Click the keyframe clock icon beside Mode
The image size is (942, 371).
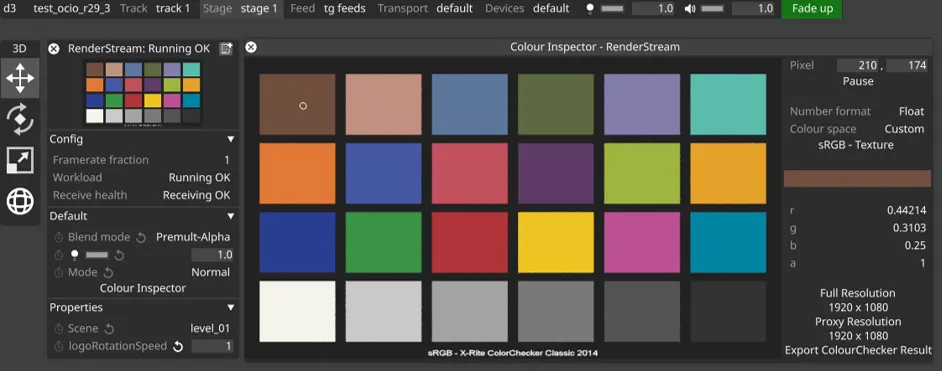(59, 273)
